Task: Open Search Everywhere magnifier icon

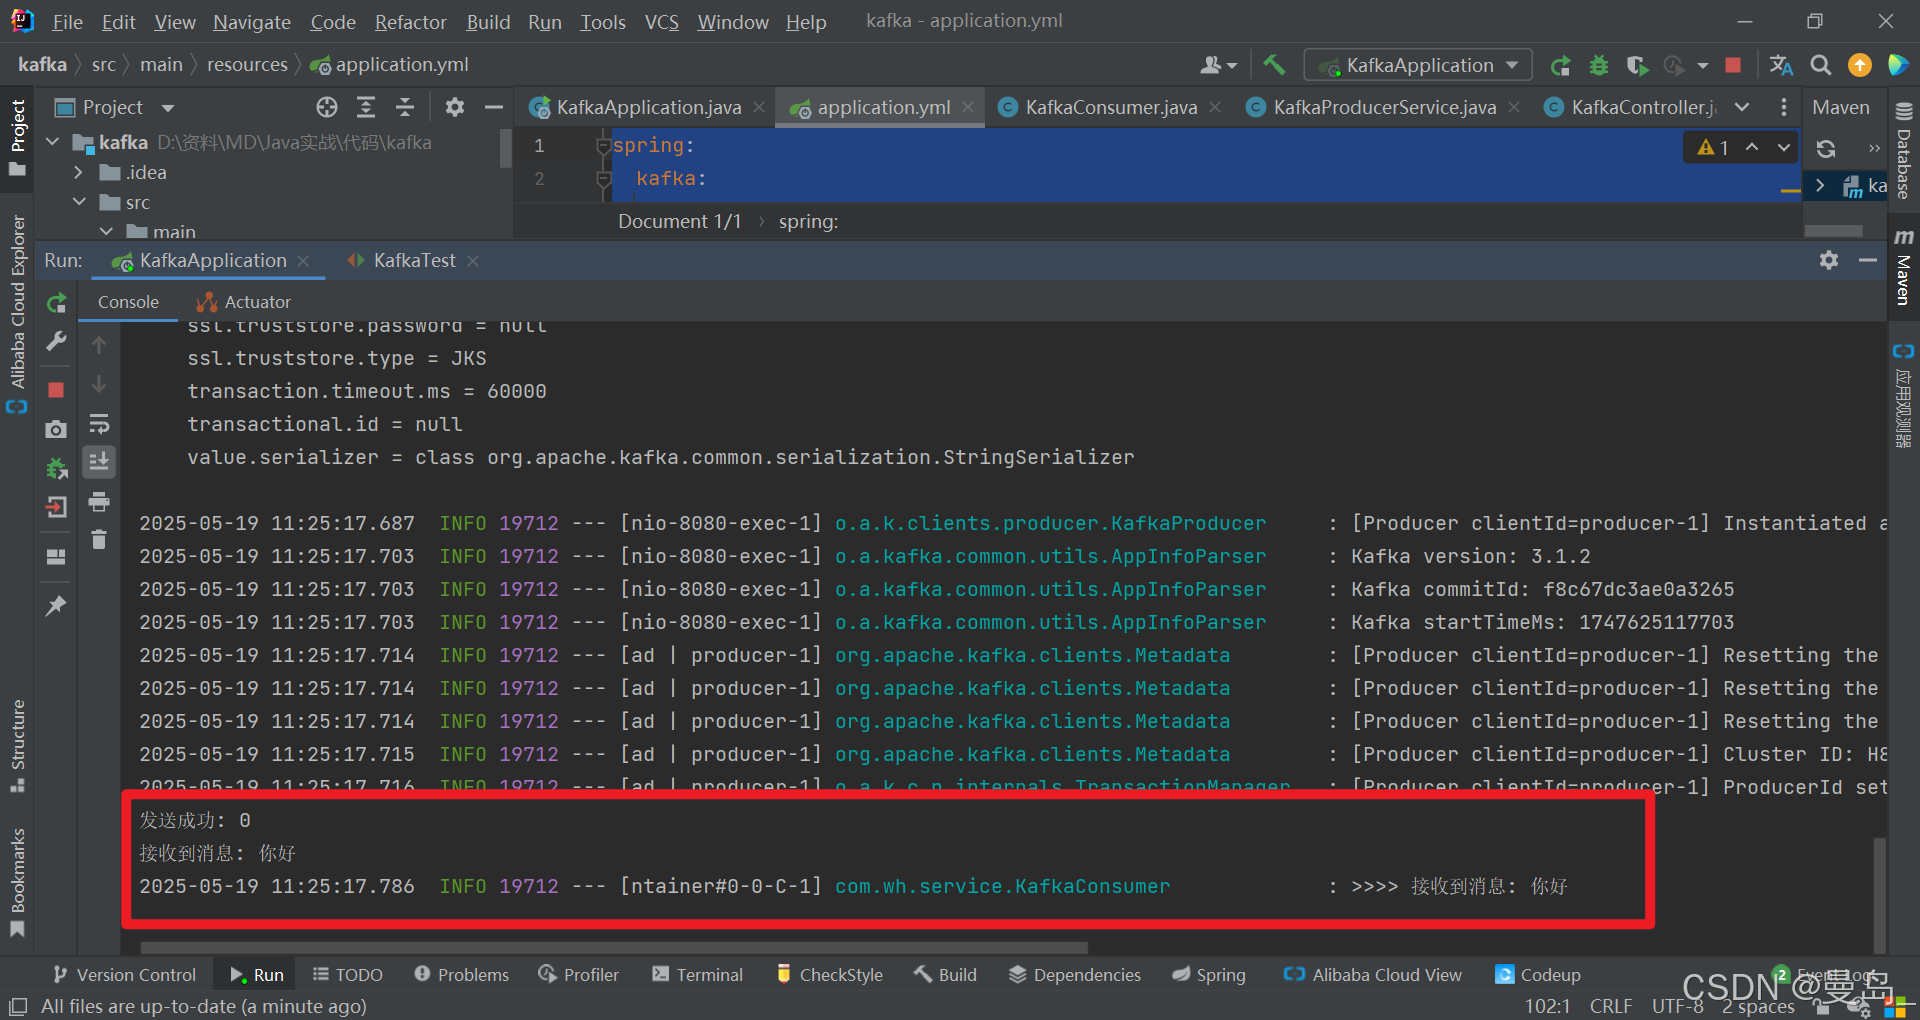Action: pos(1821,66)
